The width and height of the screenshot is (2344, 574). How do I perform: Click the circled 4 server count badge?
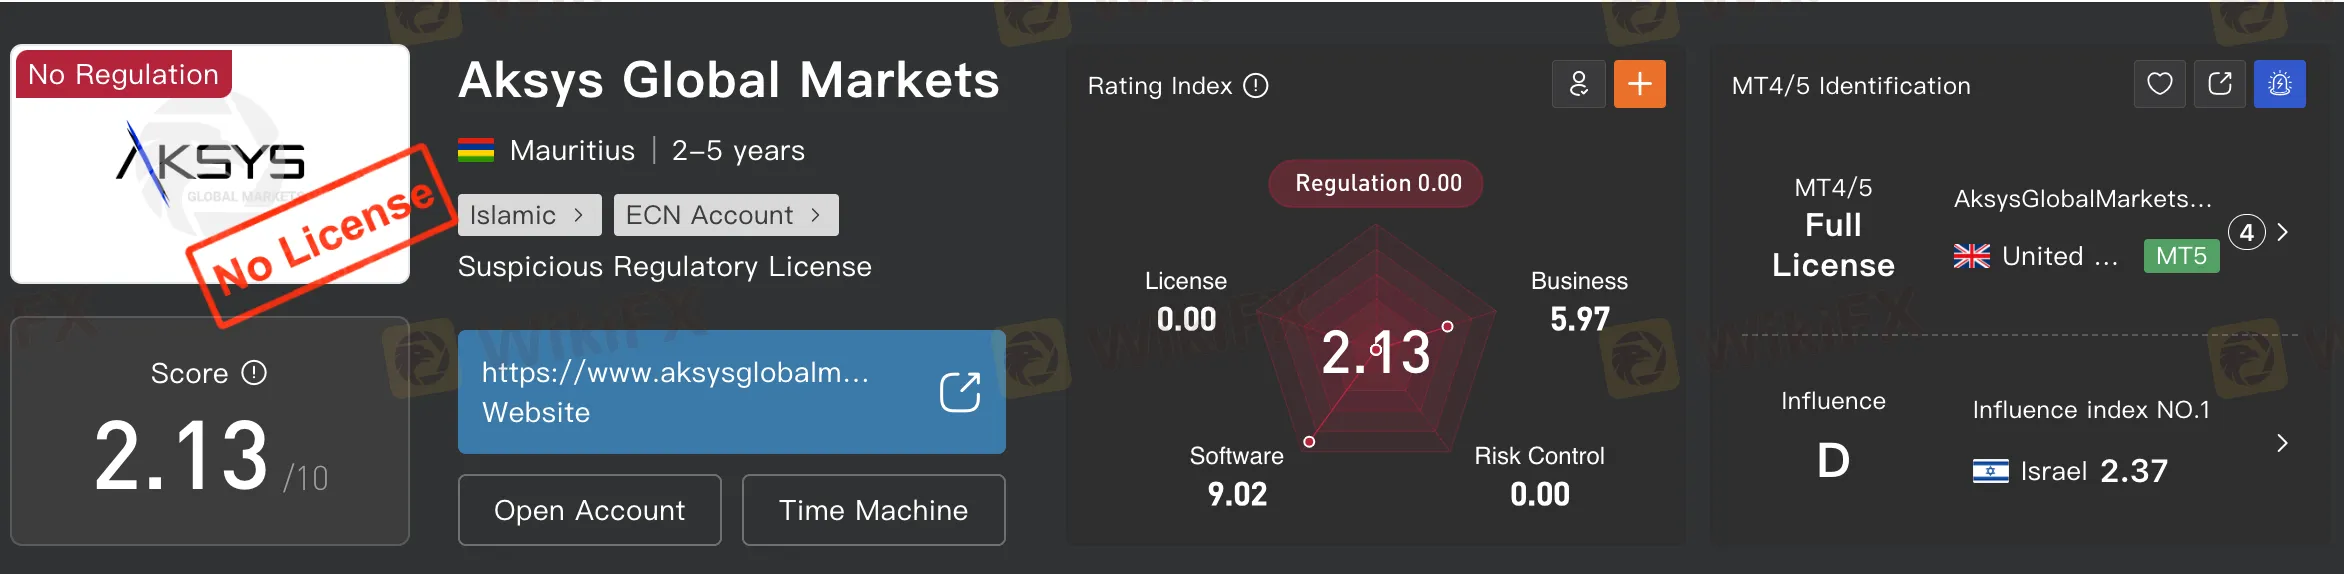2247,233
